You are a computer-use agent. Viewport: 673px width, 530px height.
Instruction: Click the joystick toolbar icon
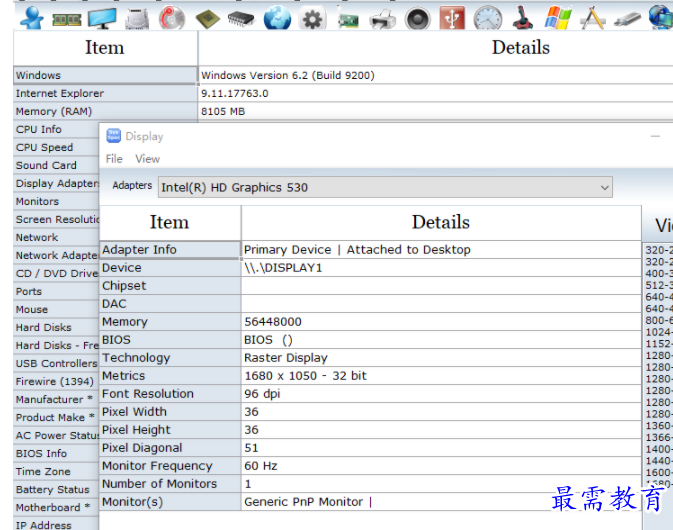pyautogui.click(x=523, y=18)
